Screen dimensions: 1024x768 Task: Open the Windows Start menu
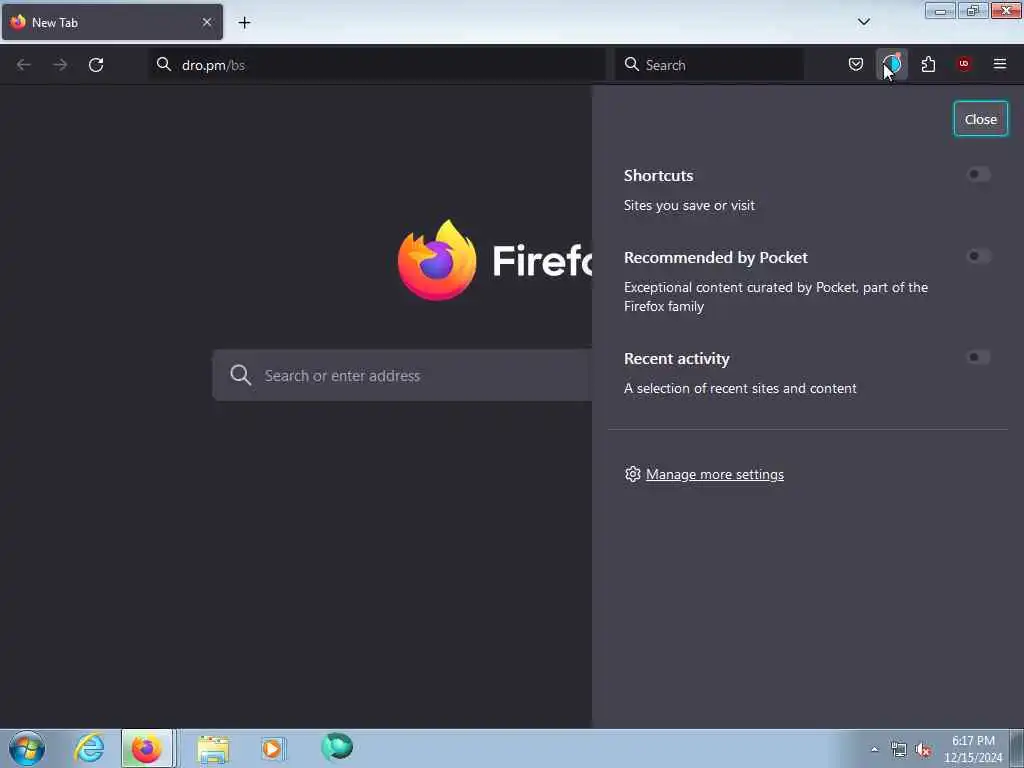[27, 748]
